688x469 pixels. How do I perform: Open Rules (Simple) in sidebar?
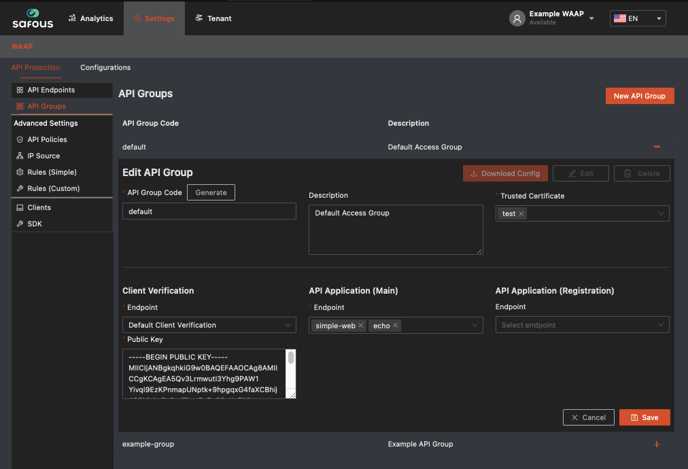point(61,172)
